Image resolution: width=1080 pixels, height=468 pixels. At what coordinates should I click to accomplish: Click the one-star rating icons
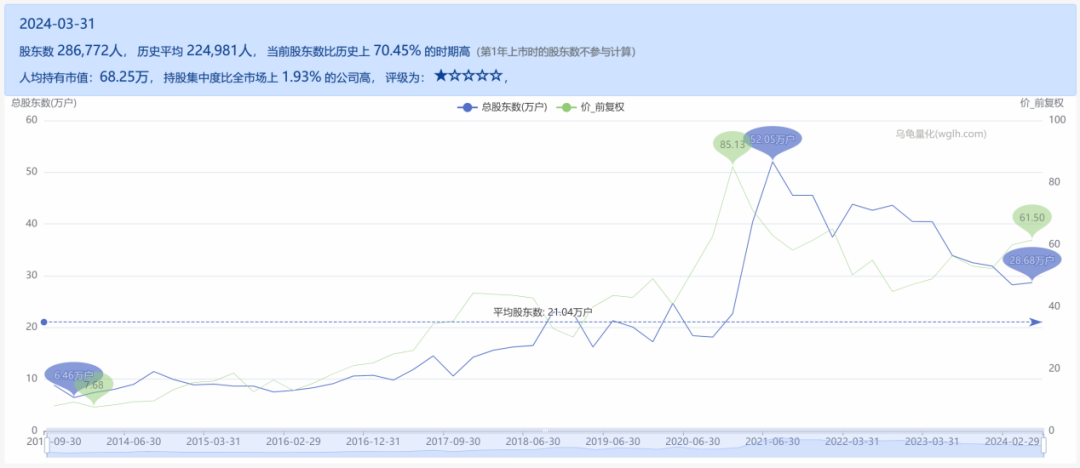[468, 77]
